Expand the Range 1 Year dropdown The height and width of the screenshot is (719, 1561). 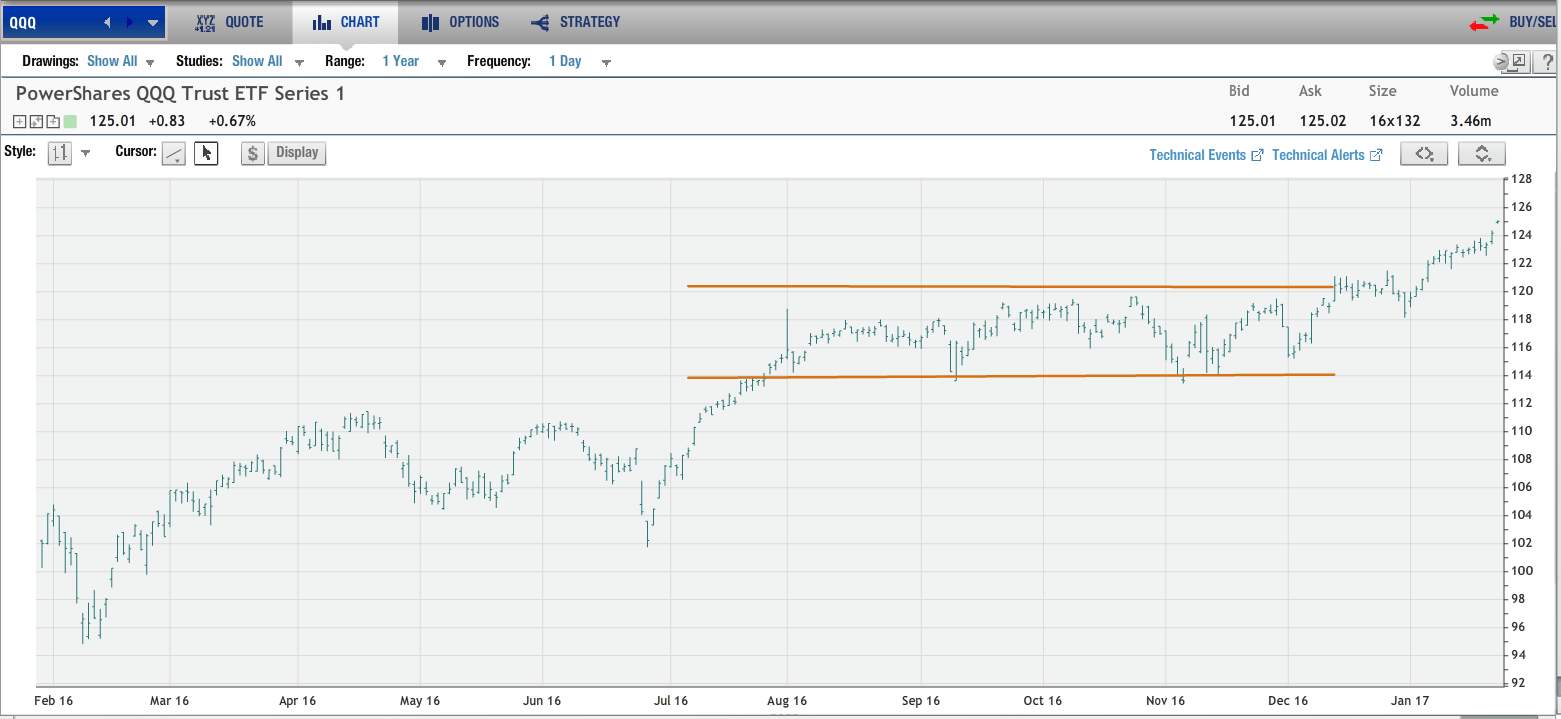point(414,61)
